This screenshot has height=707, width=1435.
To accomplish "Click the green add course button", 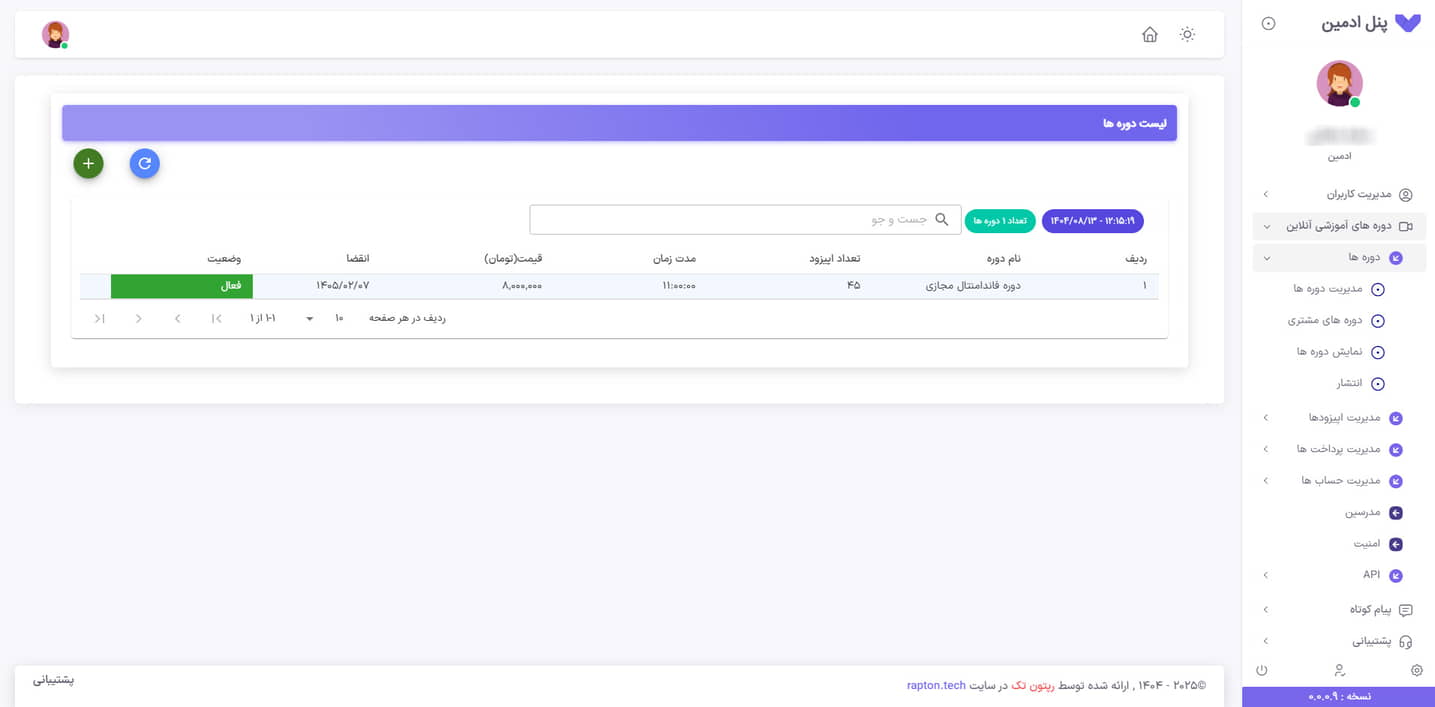I will (x=88, y=163).
